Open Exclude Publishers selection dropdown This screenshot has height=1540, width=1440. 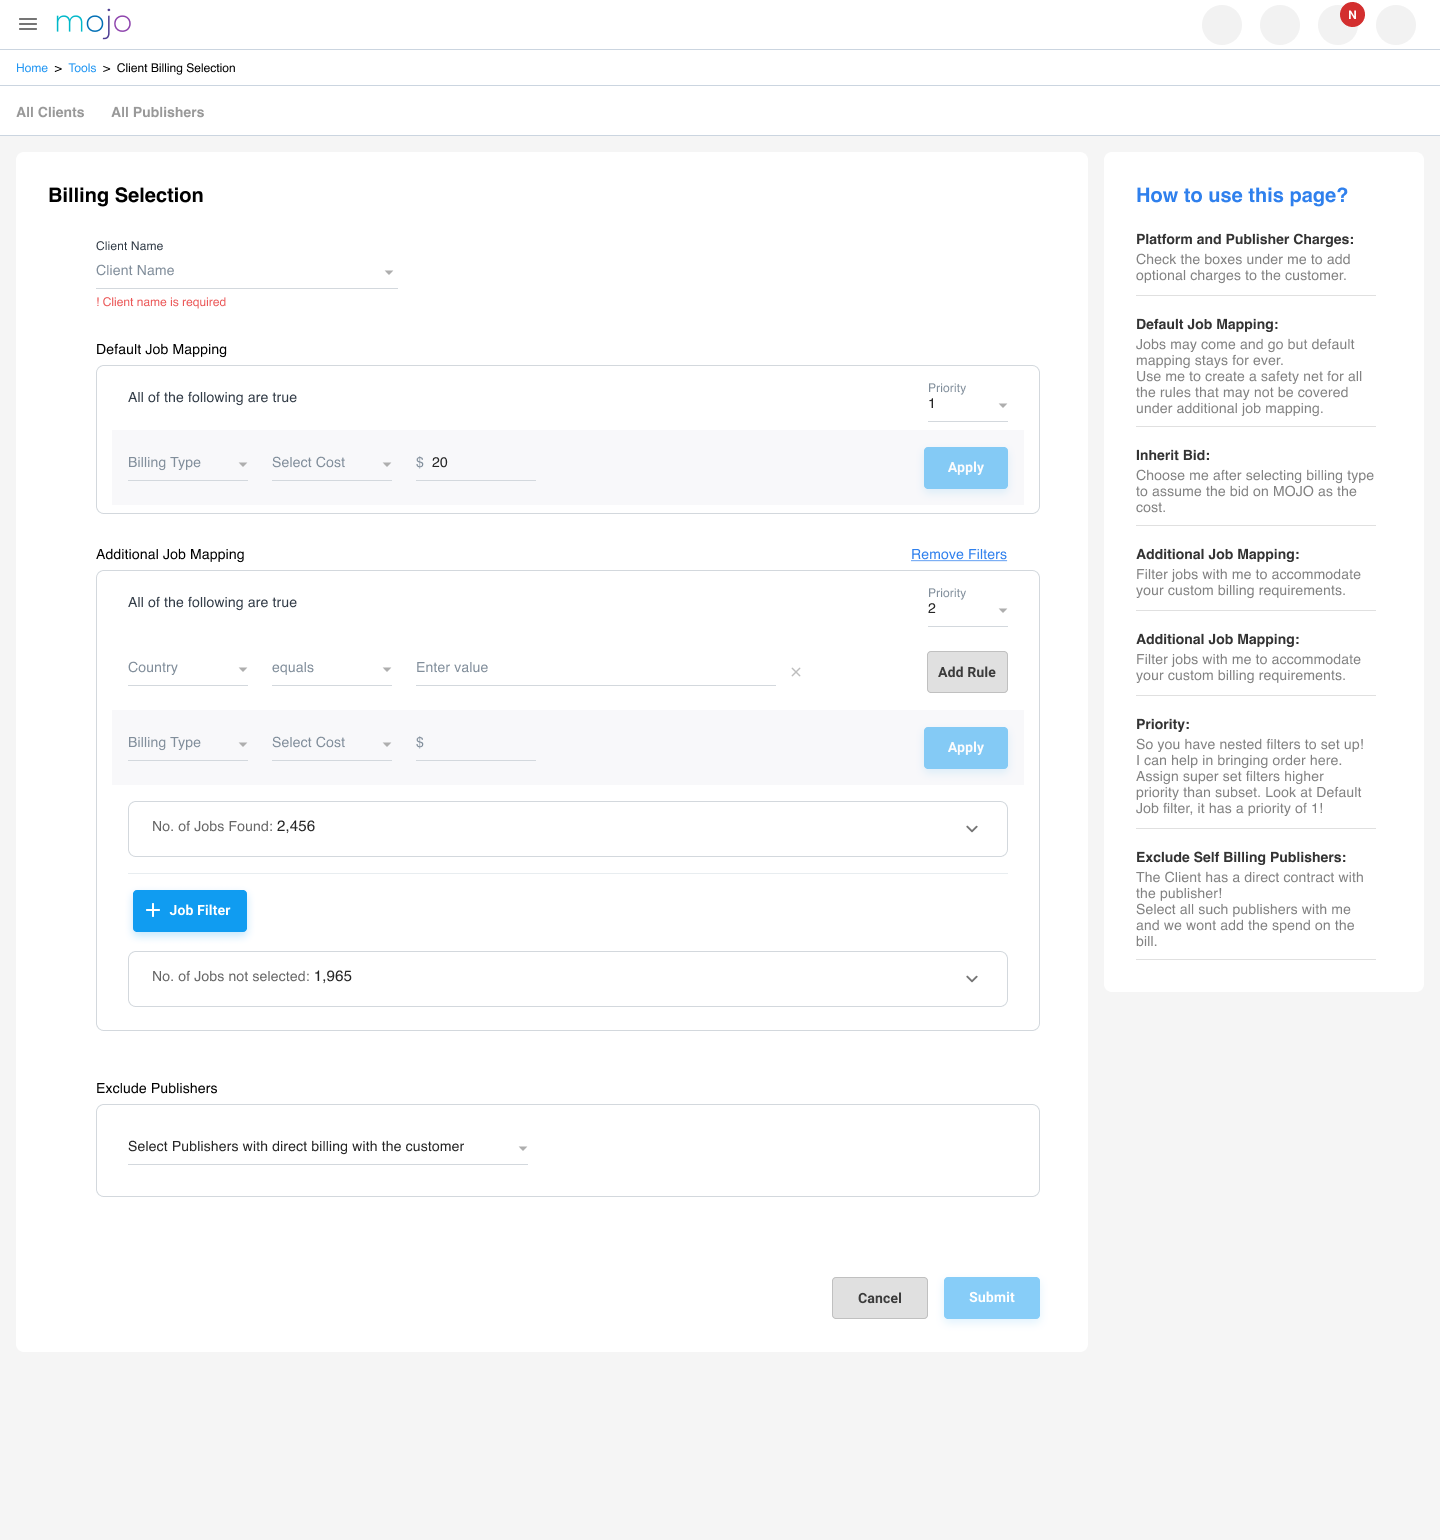tap(327, 1147)
